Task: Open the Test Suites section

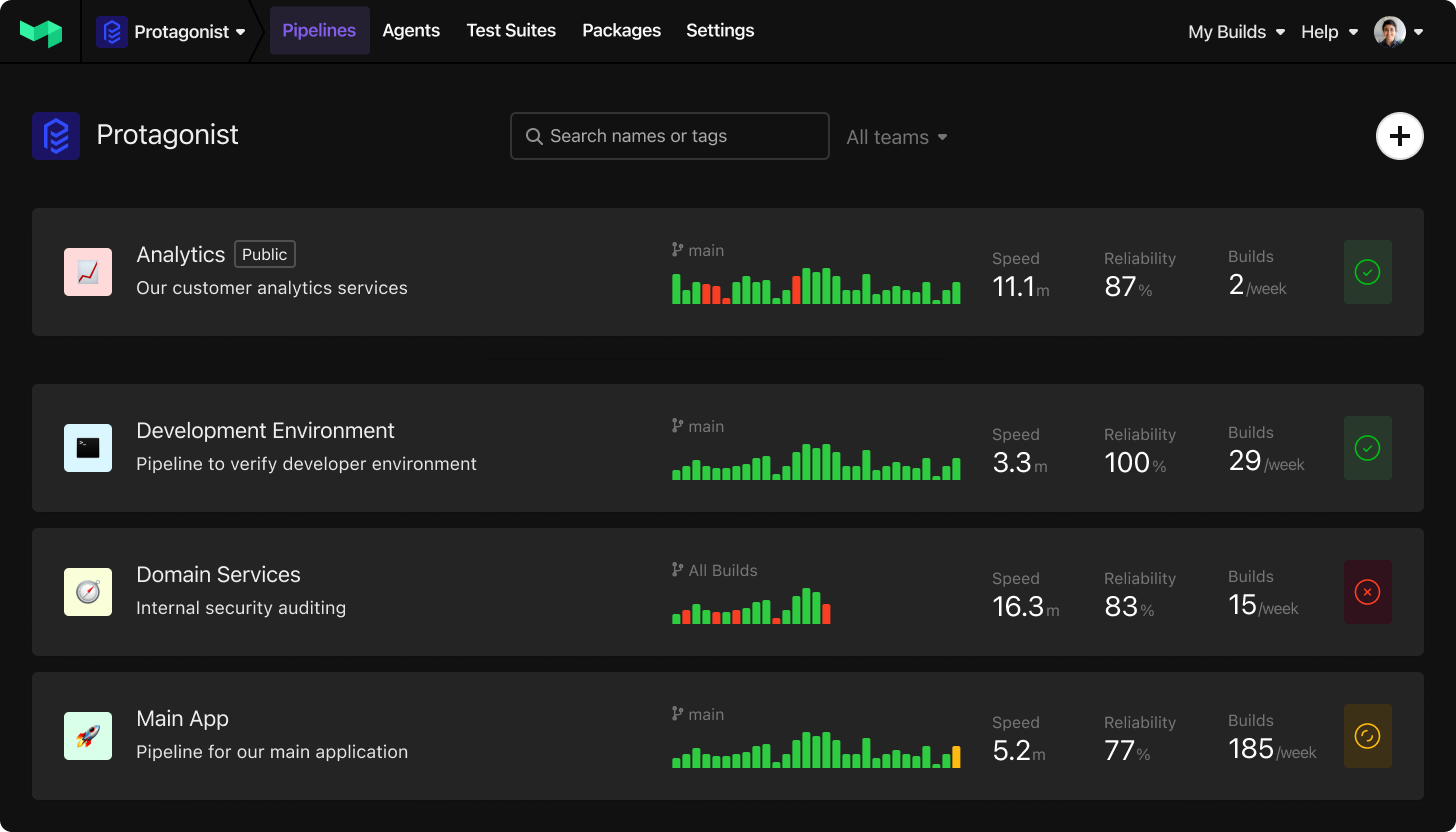Action: (x=511, y=31)
